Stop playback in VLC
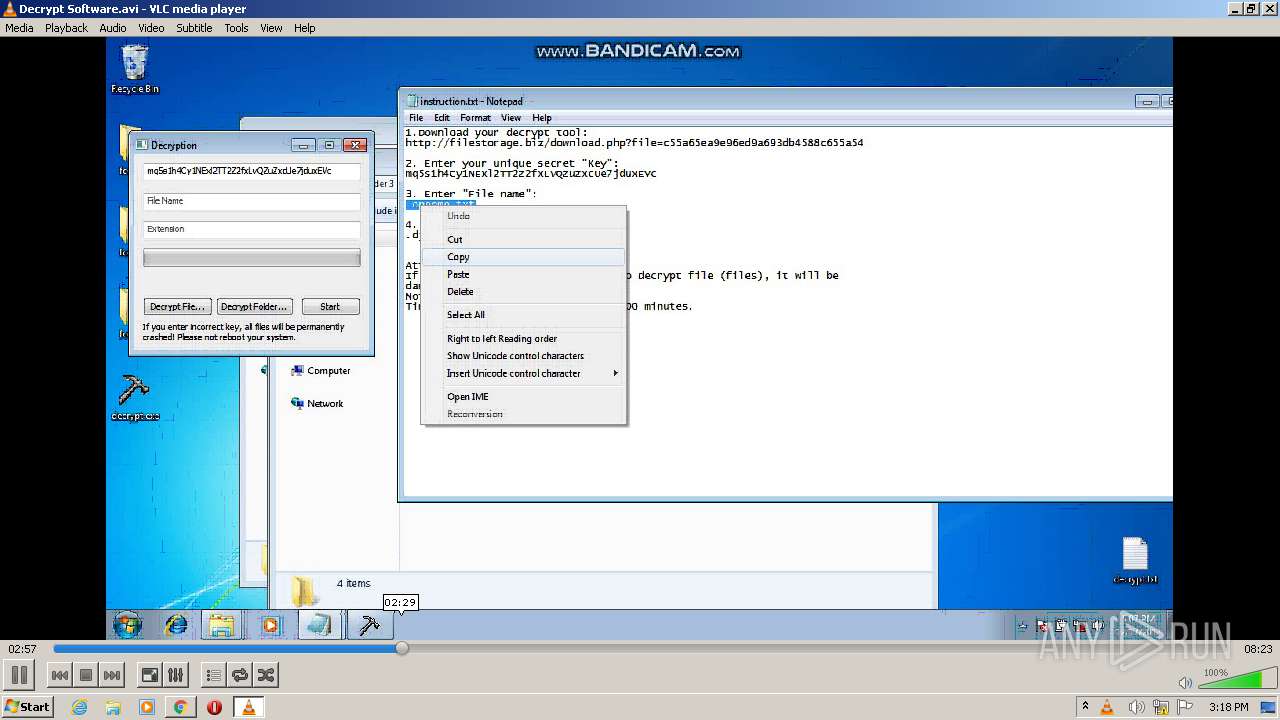This screenshot has height=720, width=1280. (86, 675)
